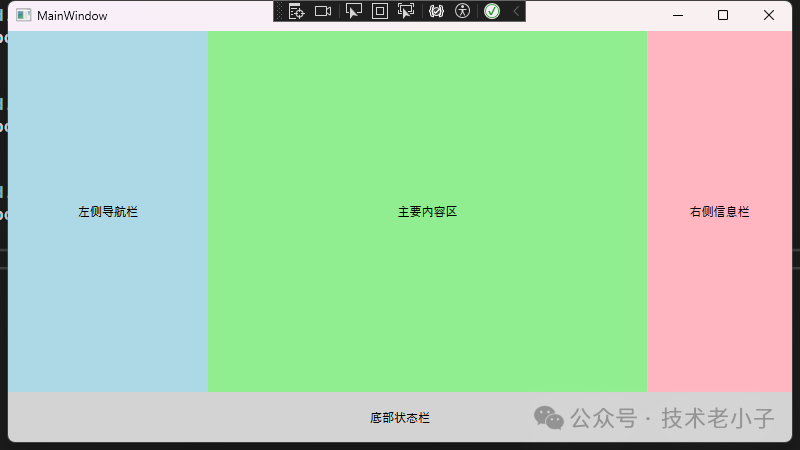Click the curly braces binding icon
This screenshot has width=800, height=450.
click(x=436, y=11)
